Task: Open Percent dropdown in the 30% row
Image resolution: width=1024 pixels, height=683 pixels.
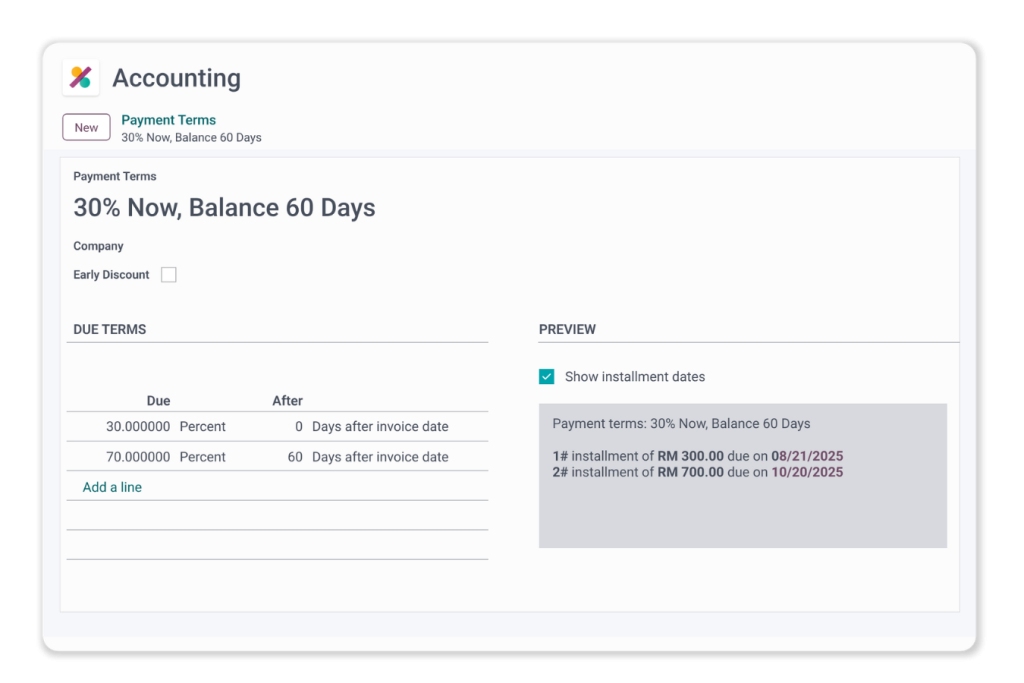Action: pyautogui.click(x=203, y=427)
